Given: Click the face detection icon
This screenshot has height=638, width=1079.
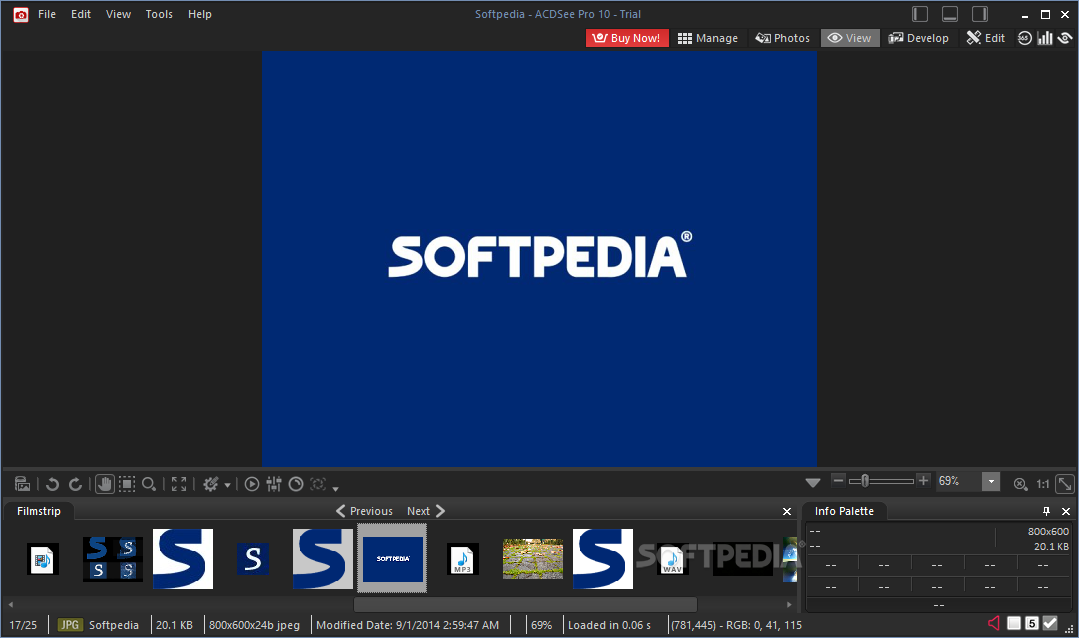Looking at the screenshot, I should pyautogui.click(x=318, y=484).
